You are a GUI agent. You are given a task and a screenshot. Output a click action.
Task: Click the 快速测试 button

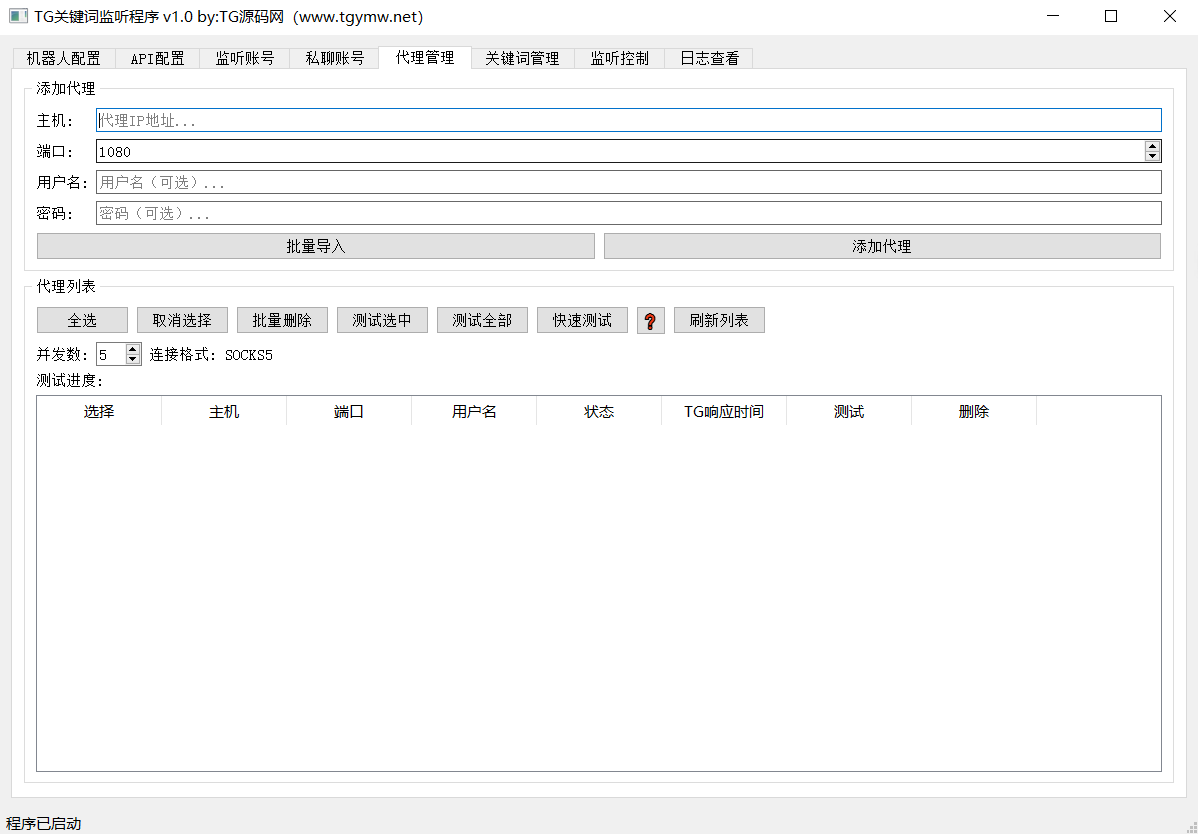(x=582, y=320)
